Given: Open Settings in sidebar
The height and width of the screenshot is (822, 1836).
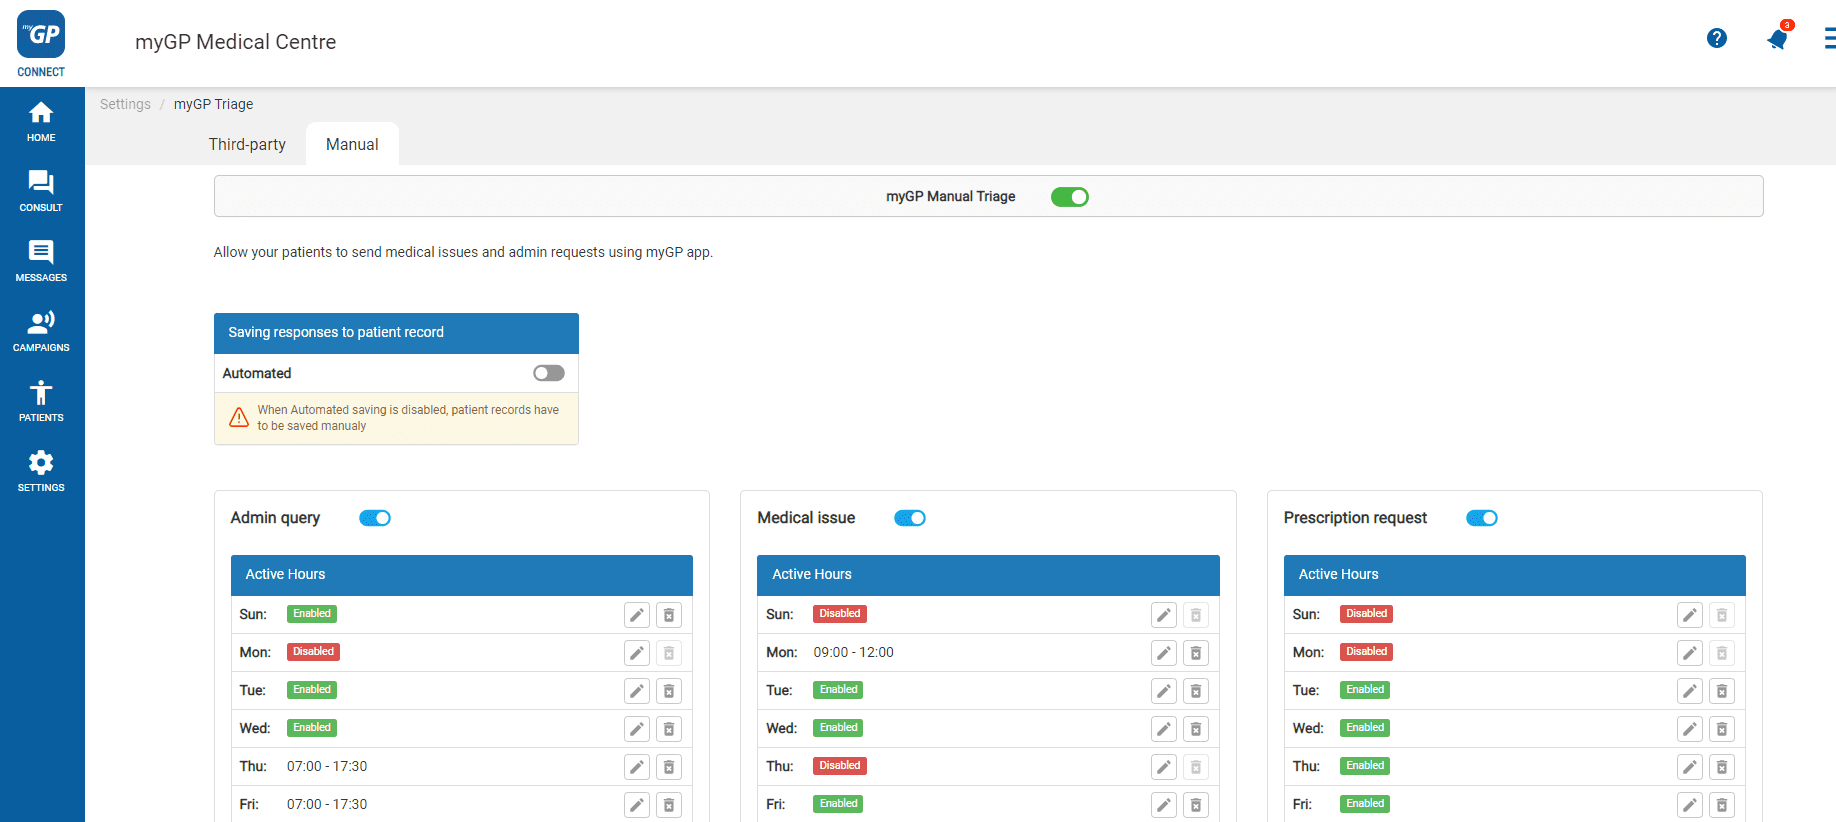Looking at the screenshot, I should tap(41, 471).
